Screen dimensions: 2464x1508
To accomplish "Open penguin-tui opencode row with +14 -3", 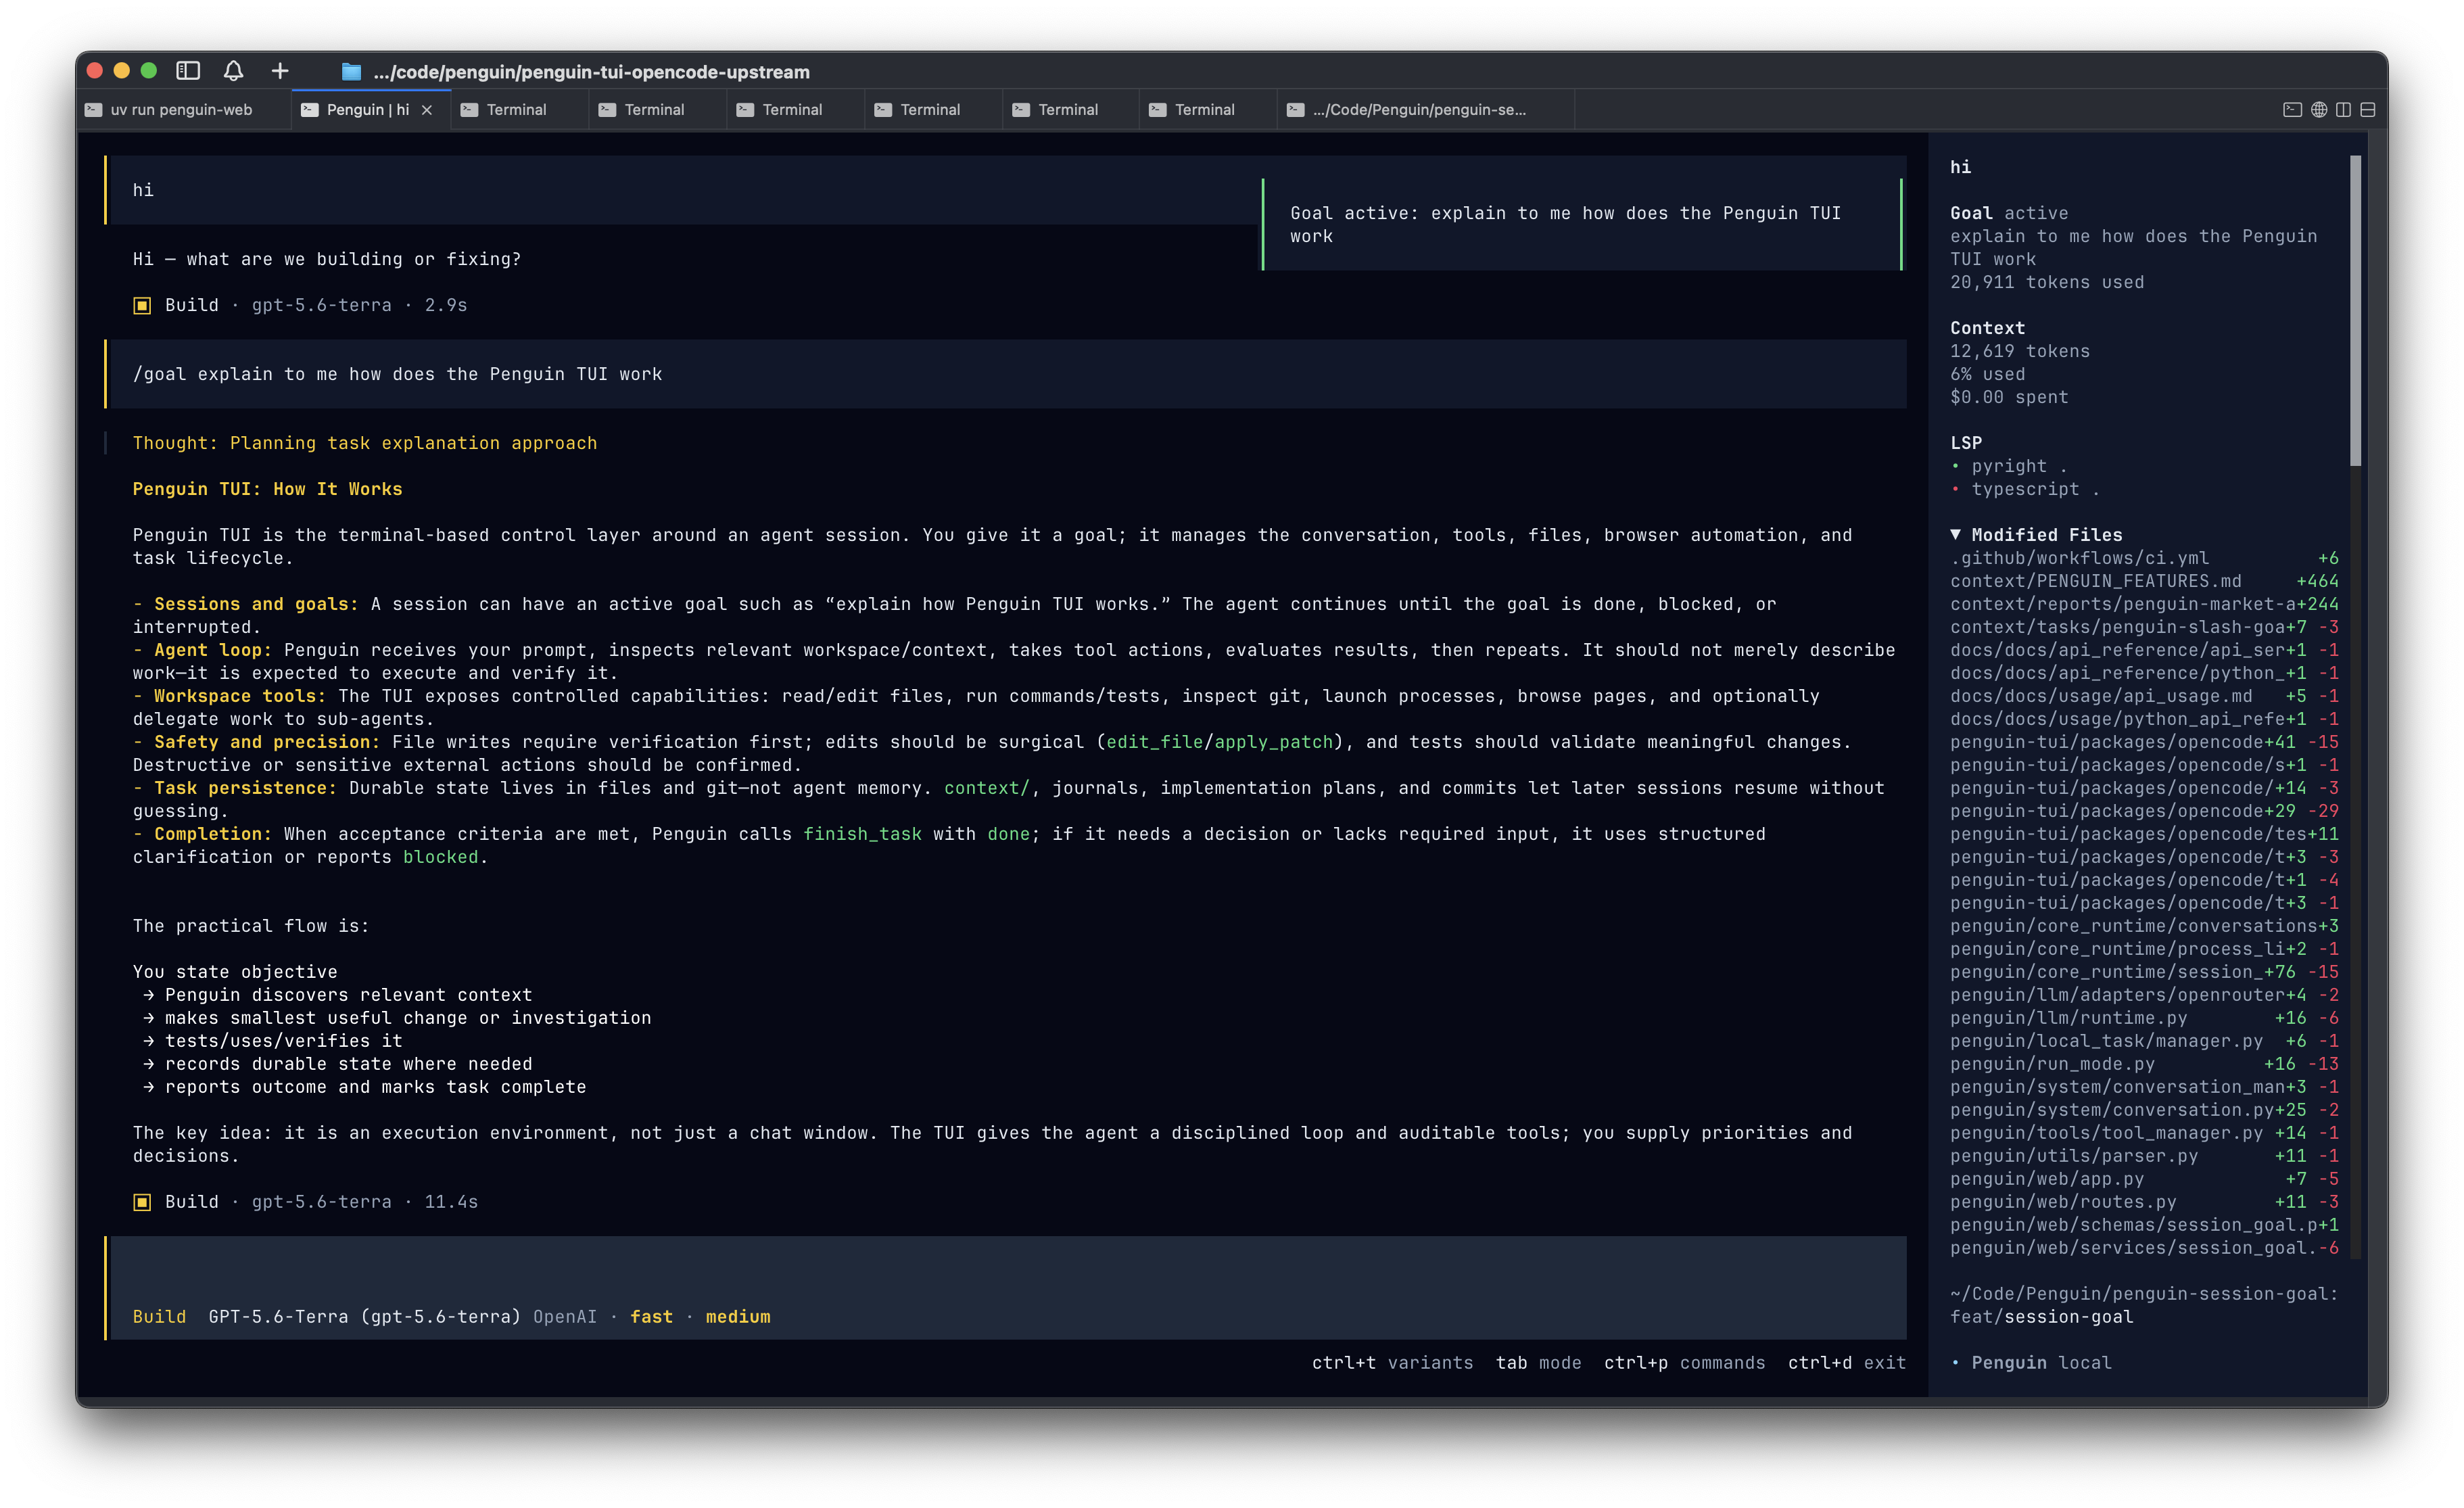I will [2144, 788].
